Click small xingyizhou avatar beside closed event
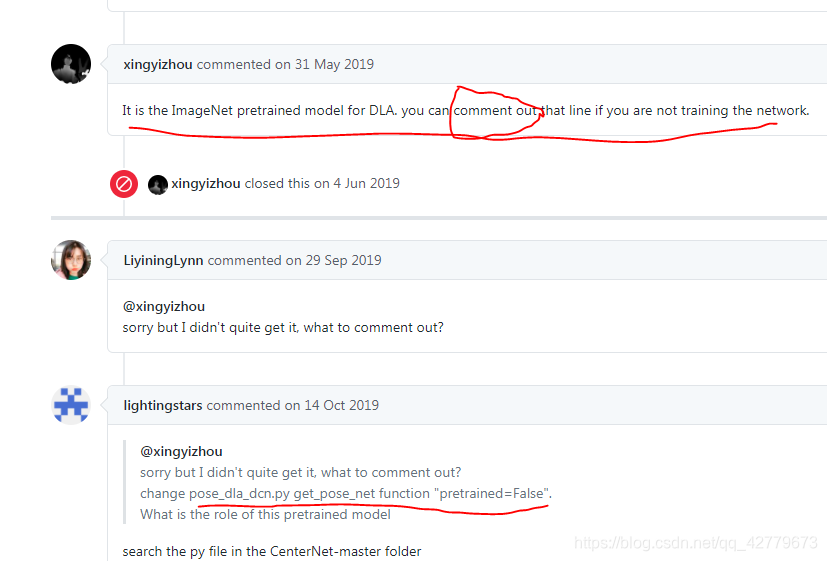The height and width of the screenshot is (561, 827). [x=158, y=185]
